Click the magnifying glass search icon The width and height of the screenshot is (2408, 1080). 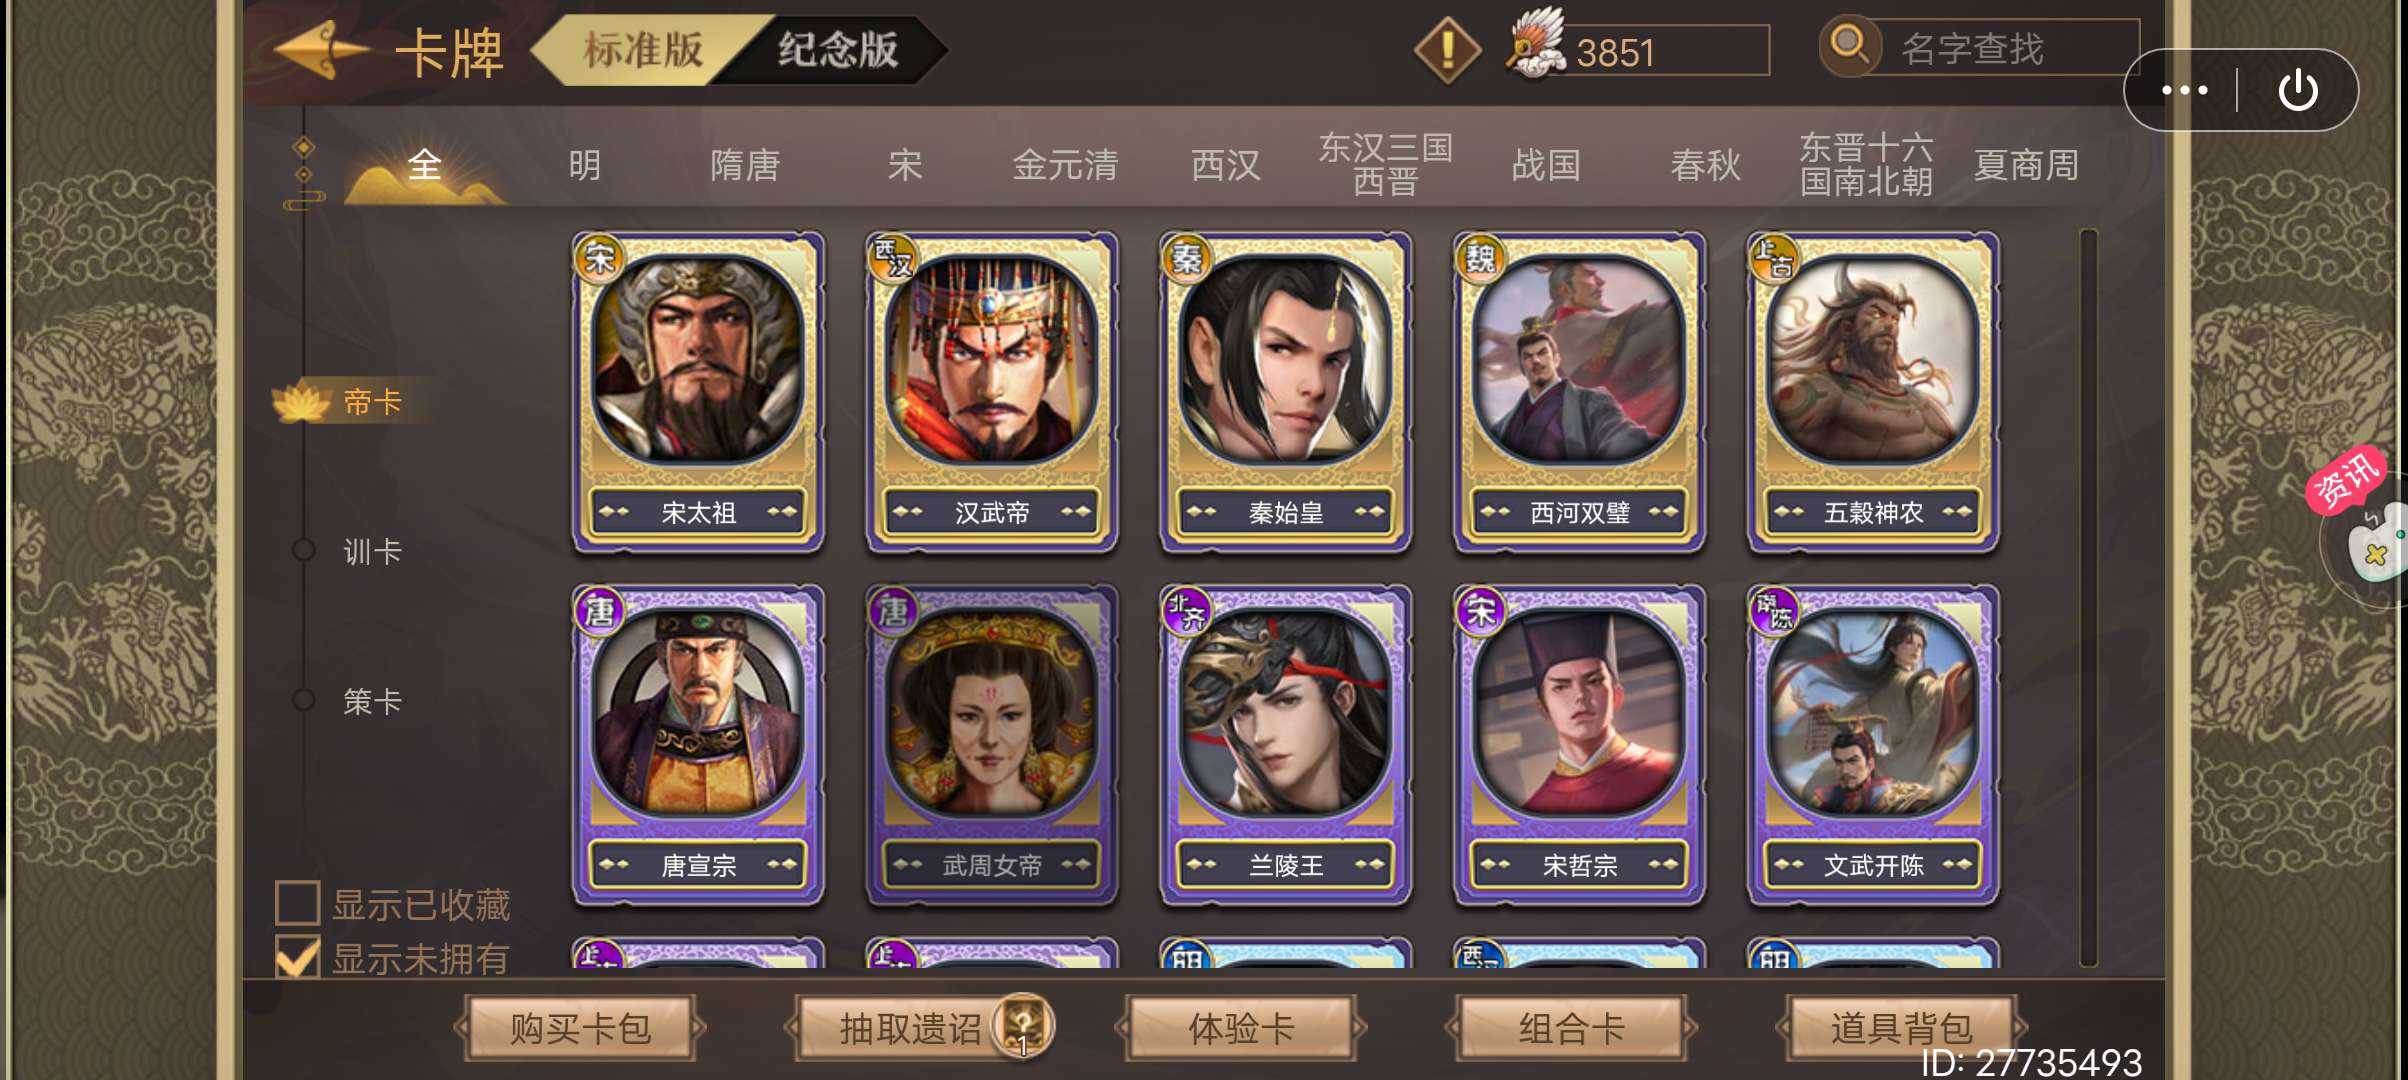(x=1848, y=46)
